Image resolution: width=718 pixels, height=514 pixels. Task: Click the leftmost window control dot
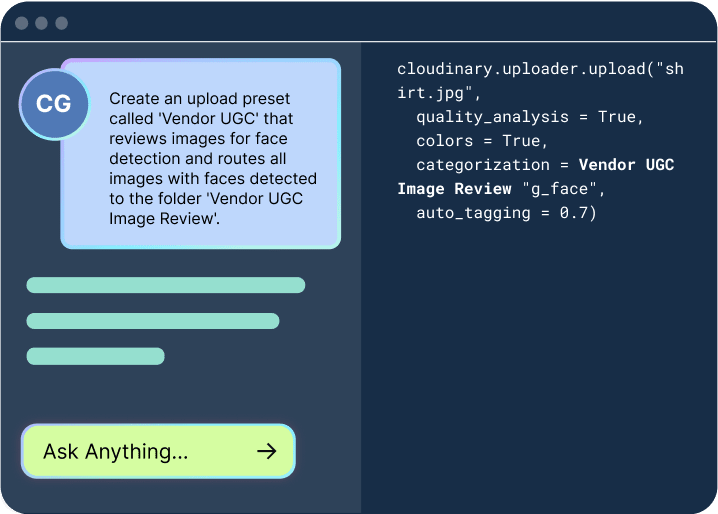(21, 22)
